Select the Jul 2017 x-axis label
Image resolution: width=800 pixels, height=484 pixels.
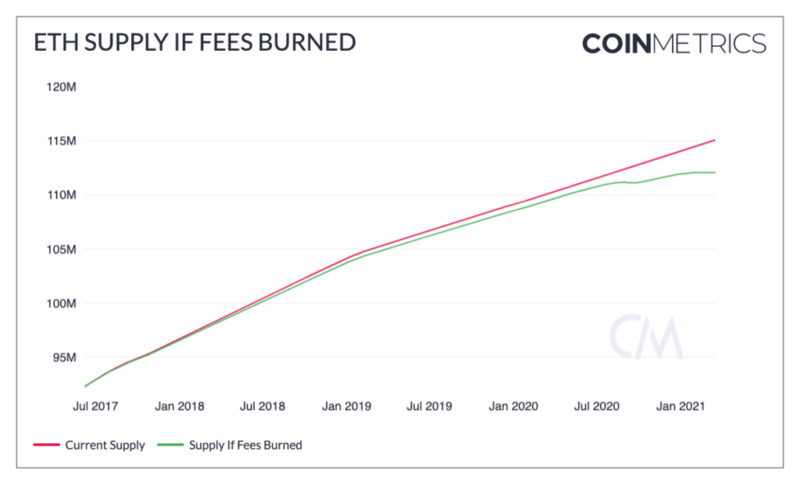(x=95, y=406)
